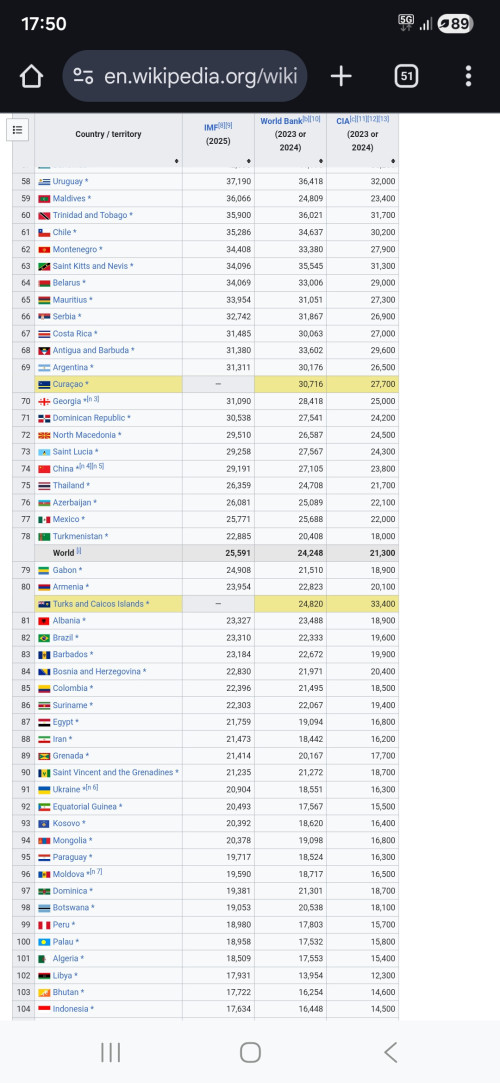The width and height of the screenshot is (500, 1083).
Task: Open footnote n 6 beside Ukraine
Action: (91, 787)
